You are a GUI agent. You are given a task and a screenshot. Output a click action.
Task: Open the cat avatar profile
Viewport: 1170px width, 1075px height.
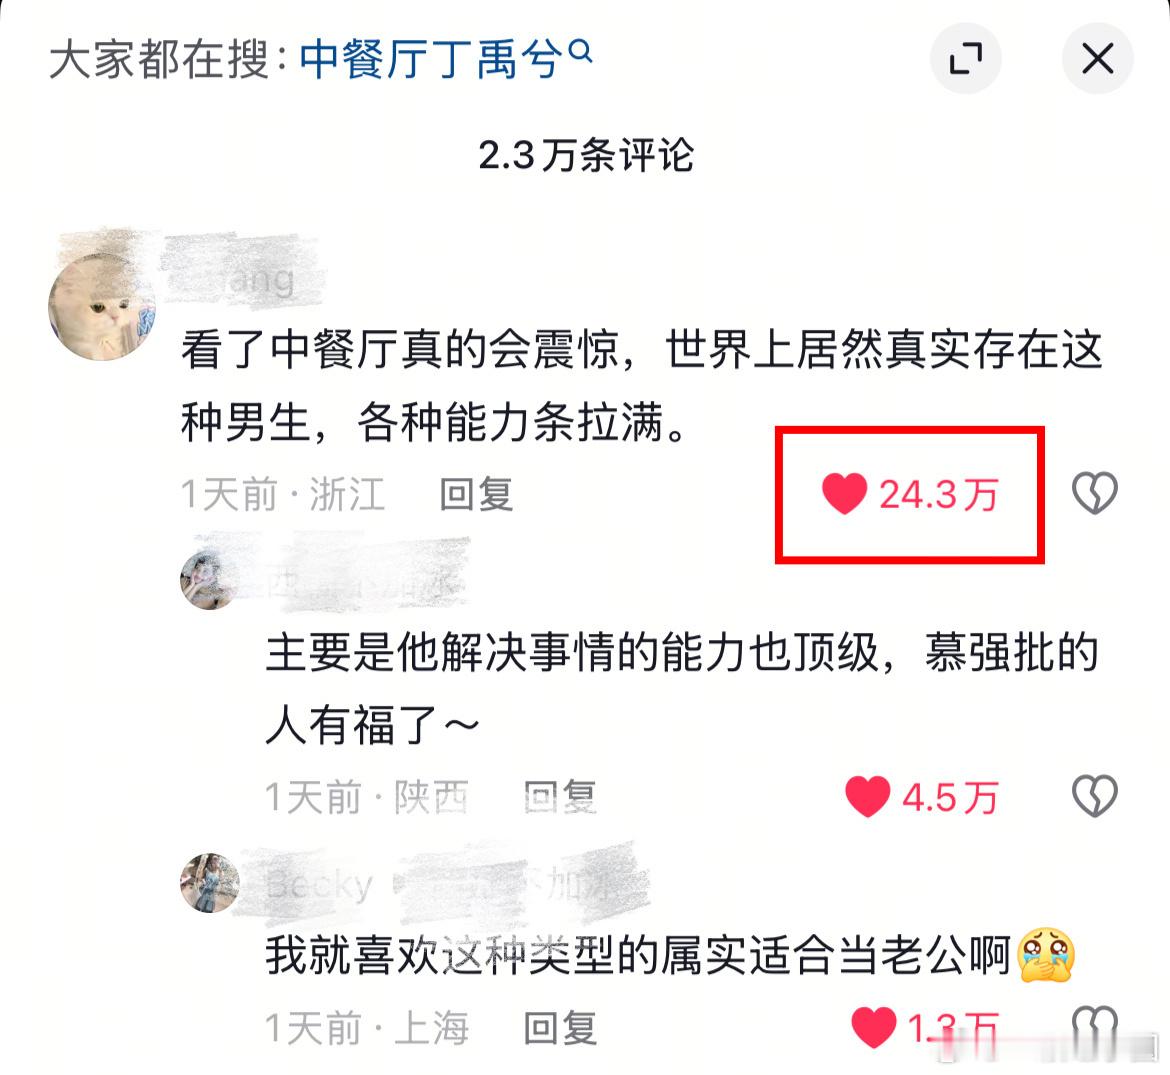103,307
